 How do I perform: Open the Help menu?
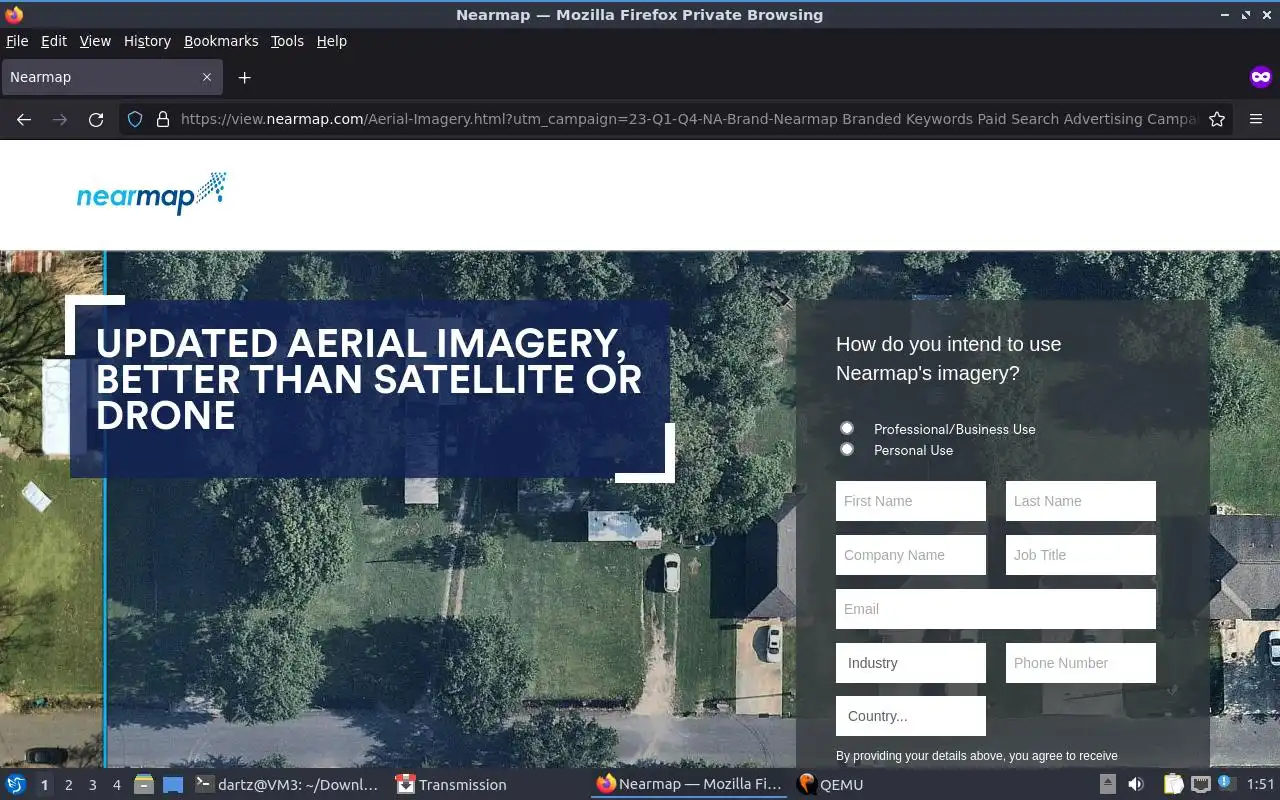tap(332, 41)
